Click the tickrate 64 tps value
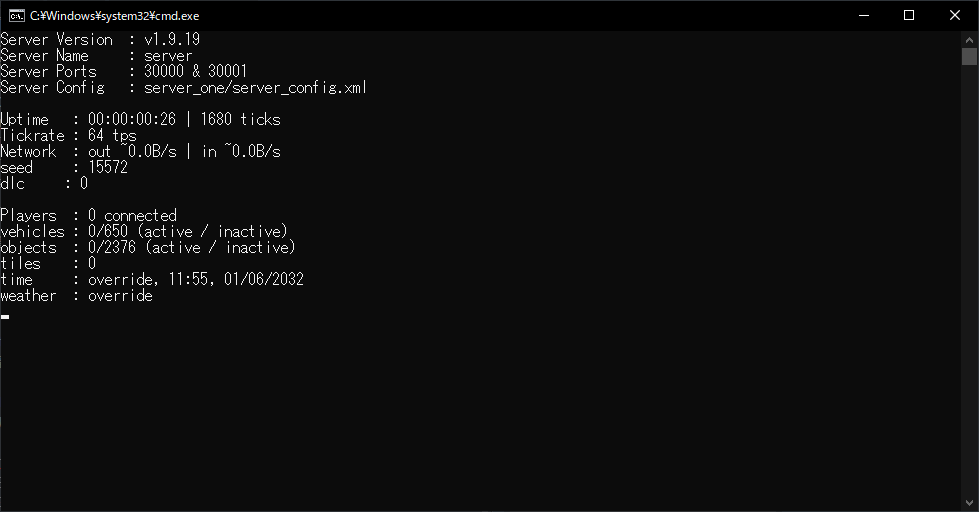Viewport: 979px width, 512px height. point(112,136)
